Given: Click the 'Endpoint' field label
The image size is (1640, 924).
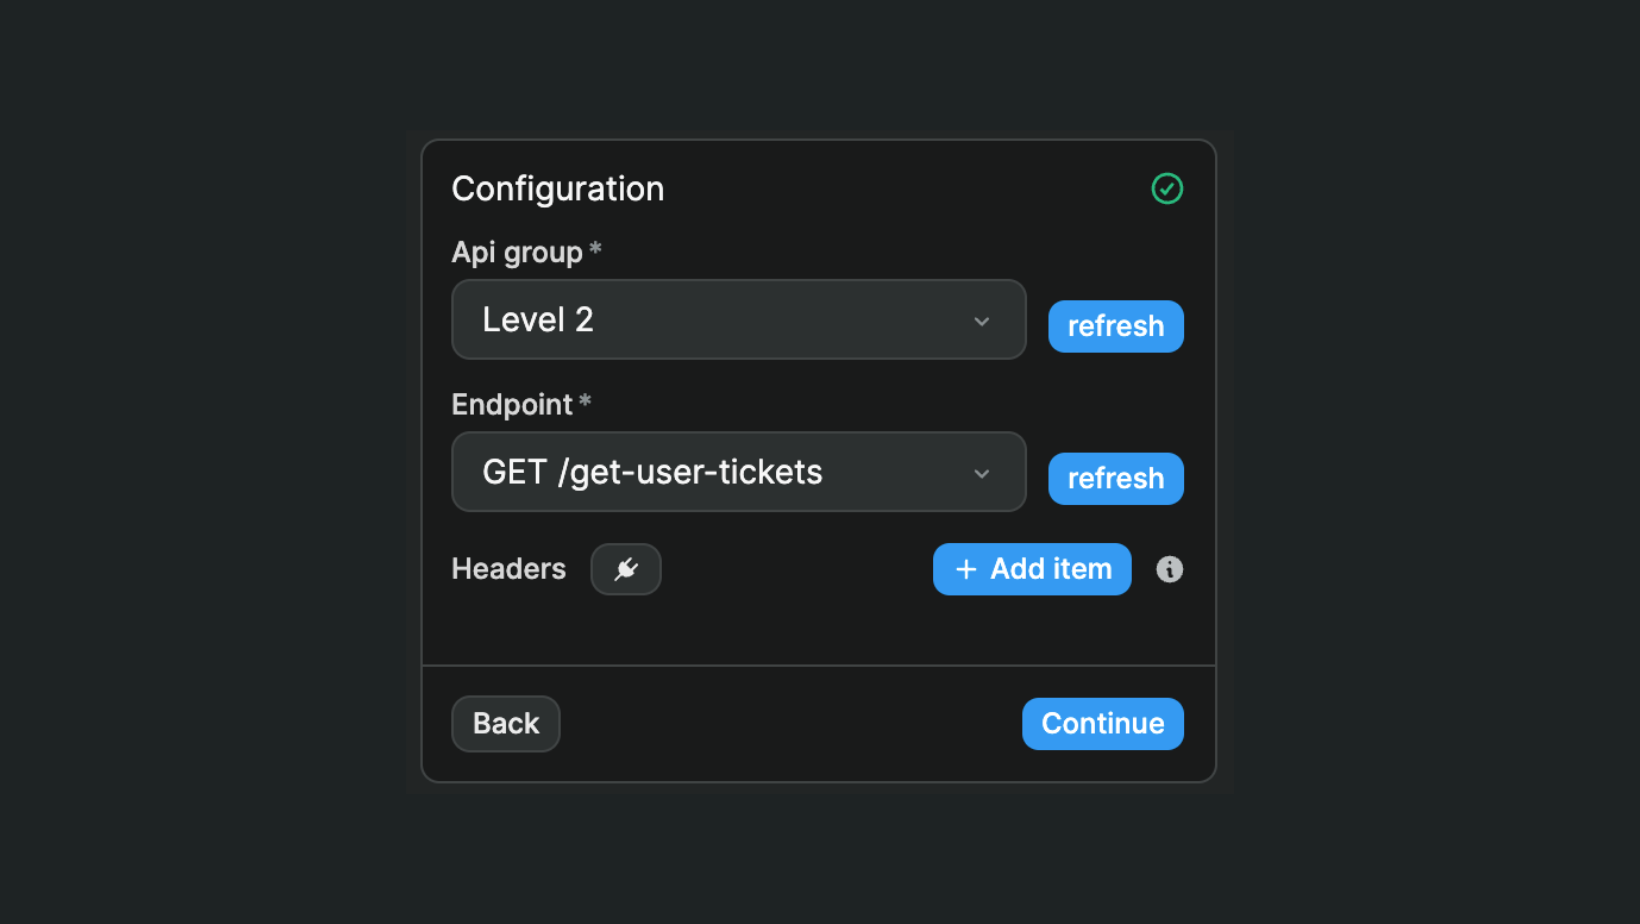Looking at the screenshot, I should click(x=511, y=404).
